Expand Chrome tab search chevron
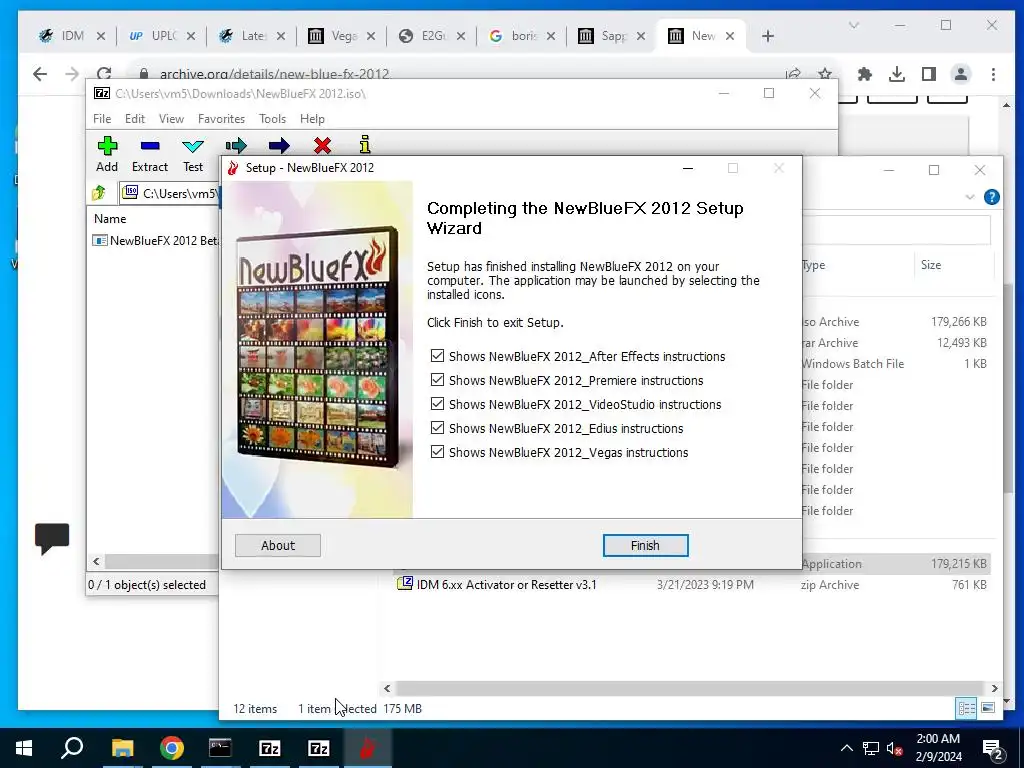 pos(854,25)
